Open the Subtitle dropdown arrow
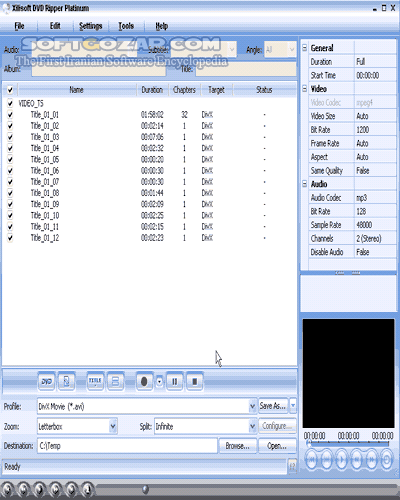400x500 pixels. coord(232,50)
